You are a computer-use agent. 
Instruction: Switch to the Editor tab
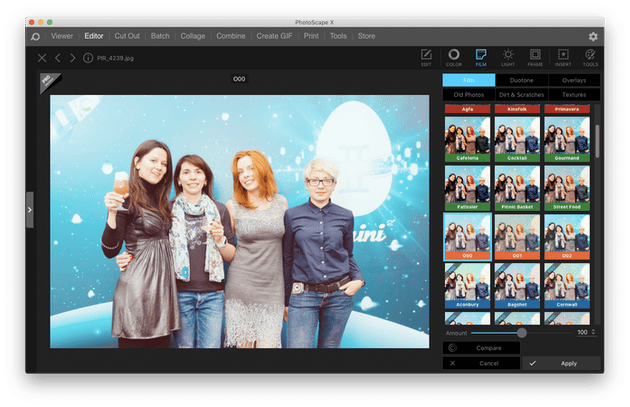pyautogui.click(x=94, y=36)
